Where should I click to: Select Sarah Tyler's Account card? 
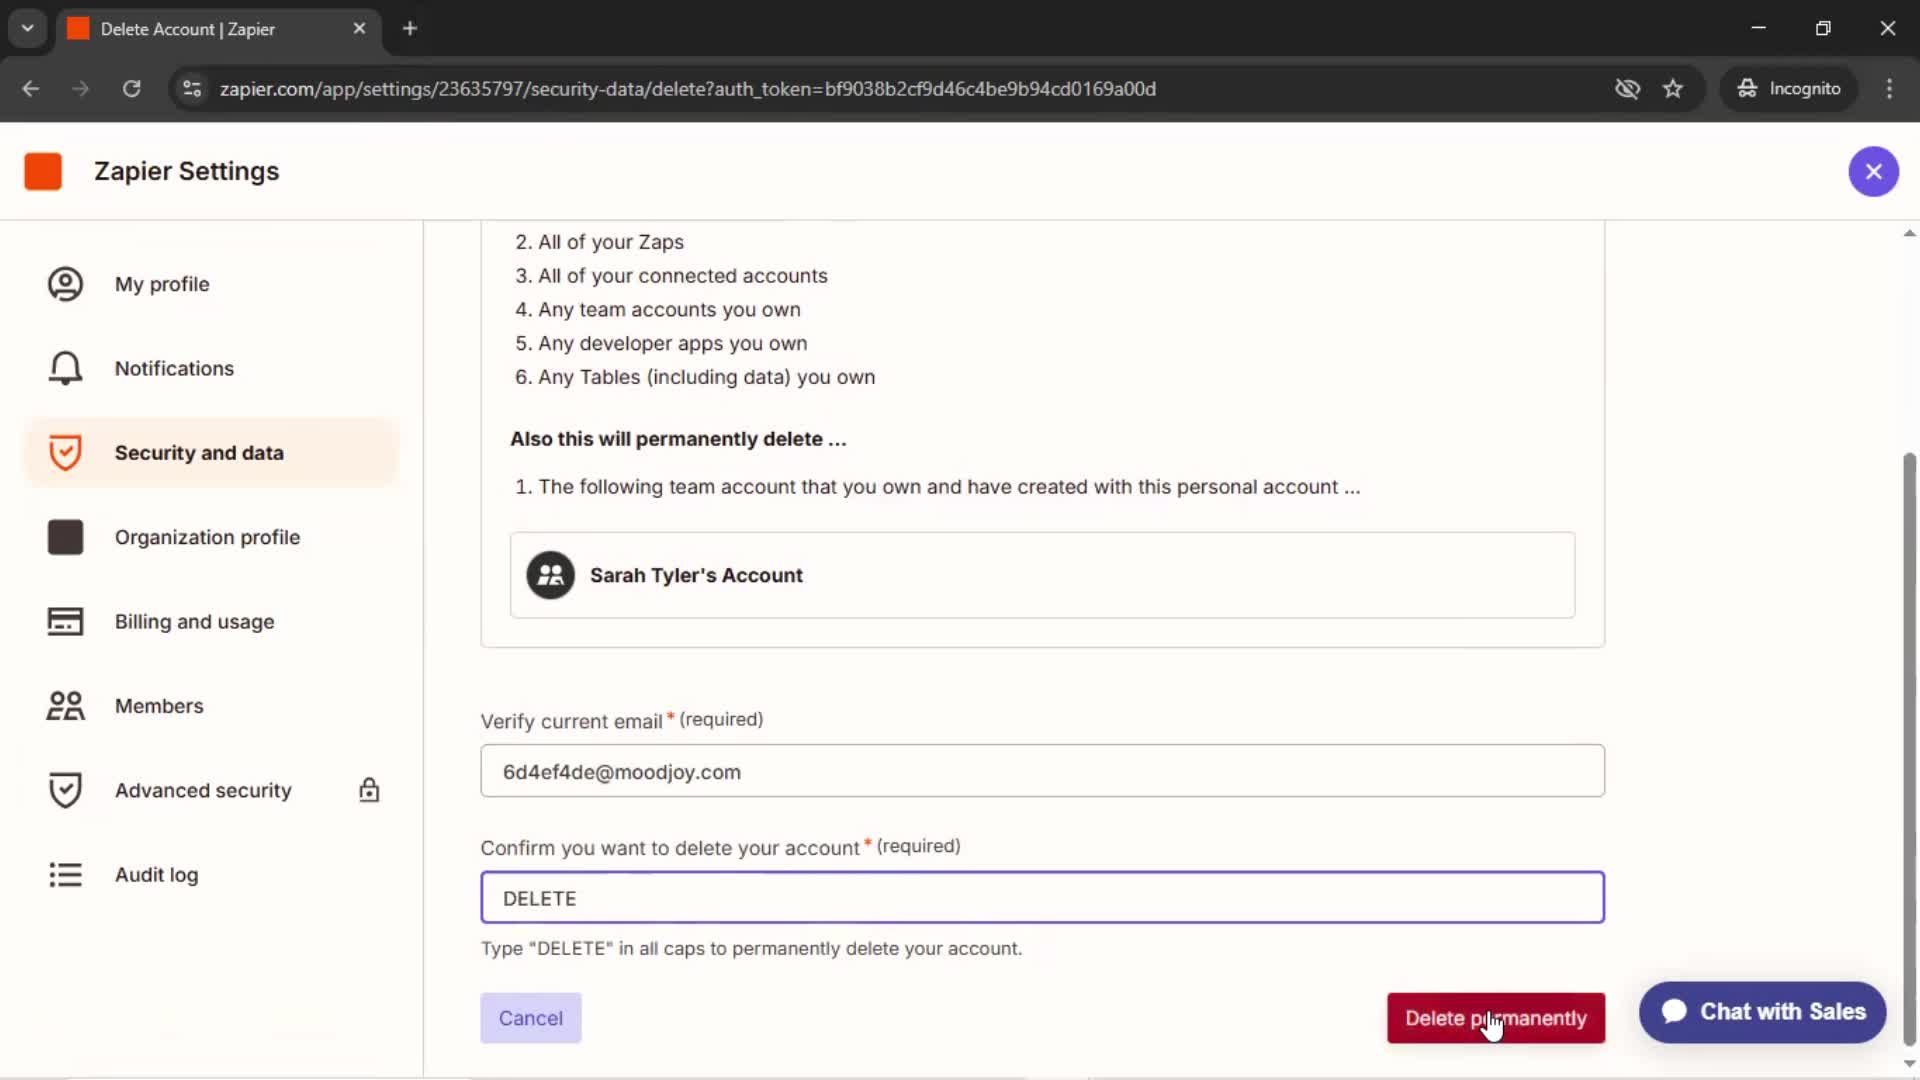point(1042,575)
